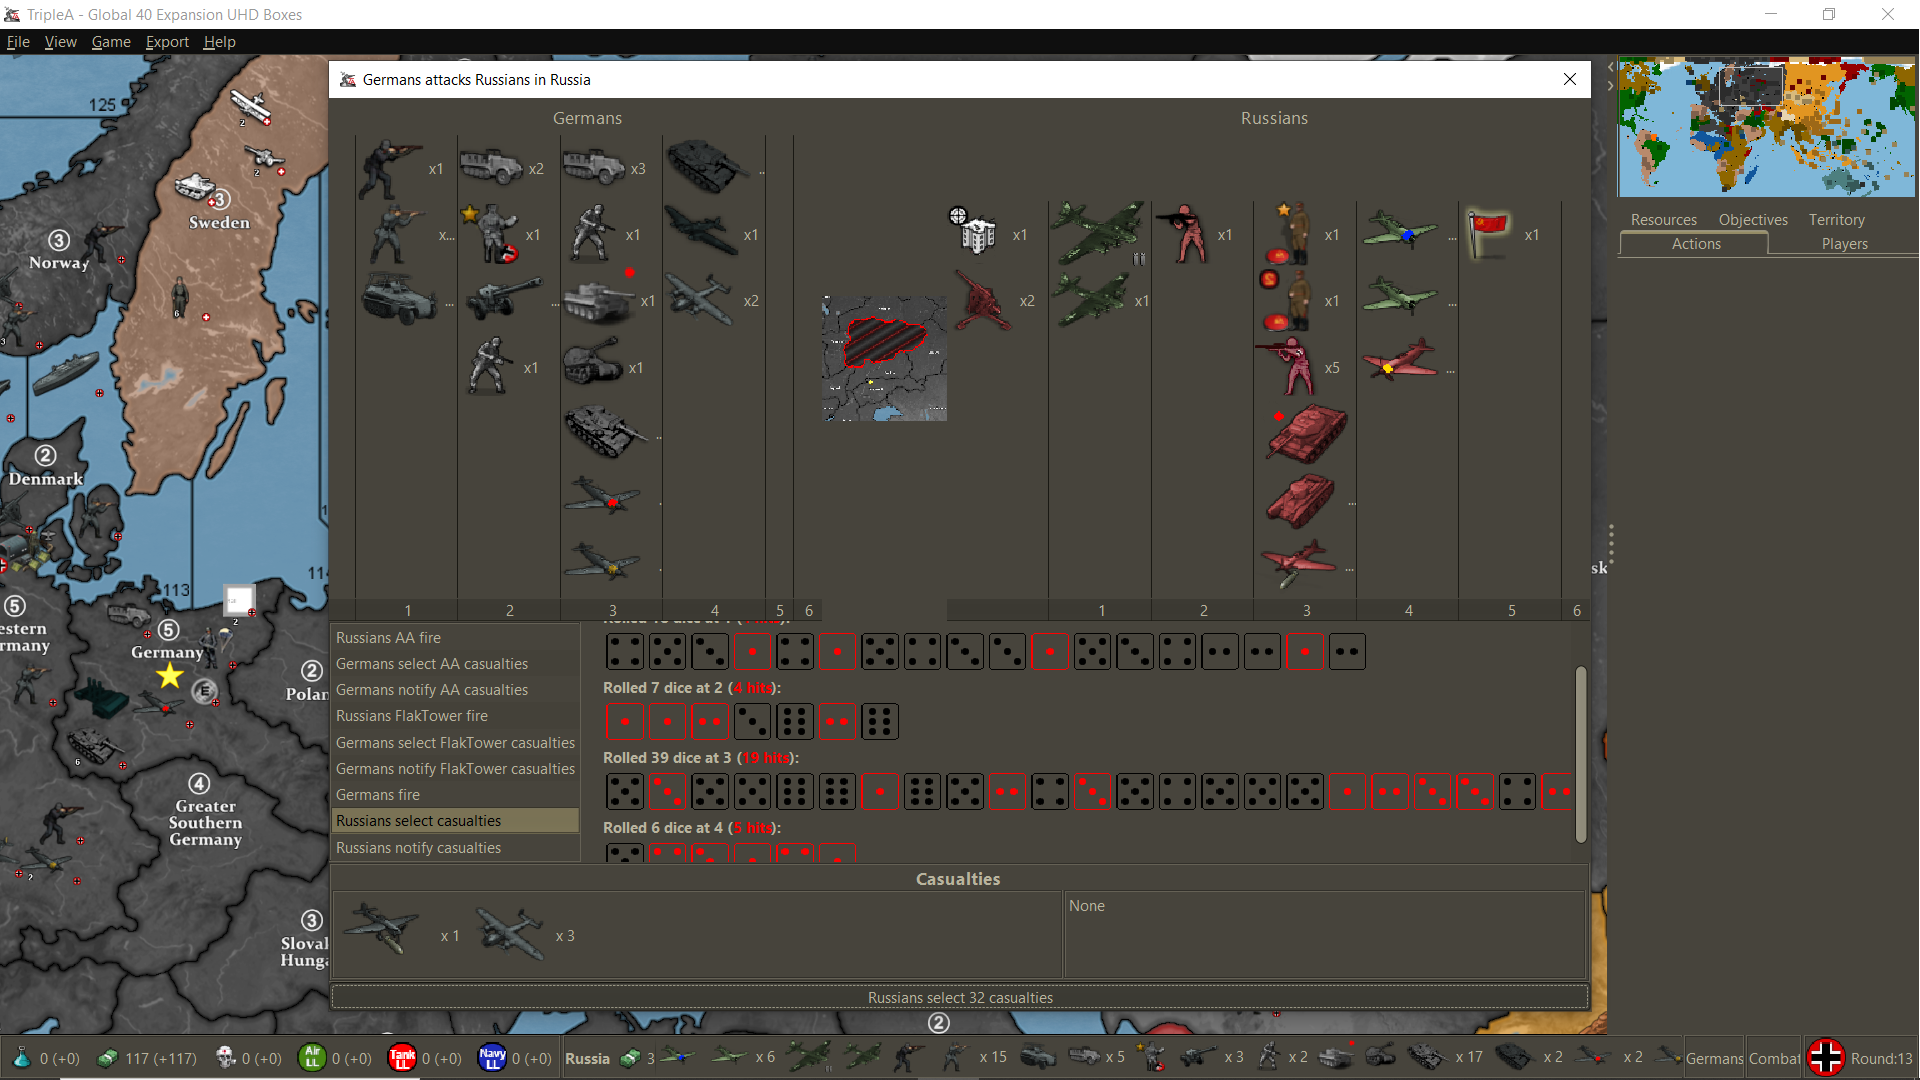Click the Russian green fighter with blue marker
This screenshot has width=1920, height=1080.
1400,230
